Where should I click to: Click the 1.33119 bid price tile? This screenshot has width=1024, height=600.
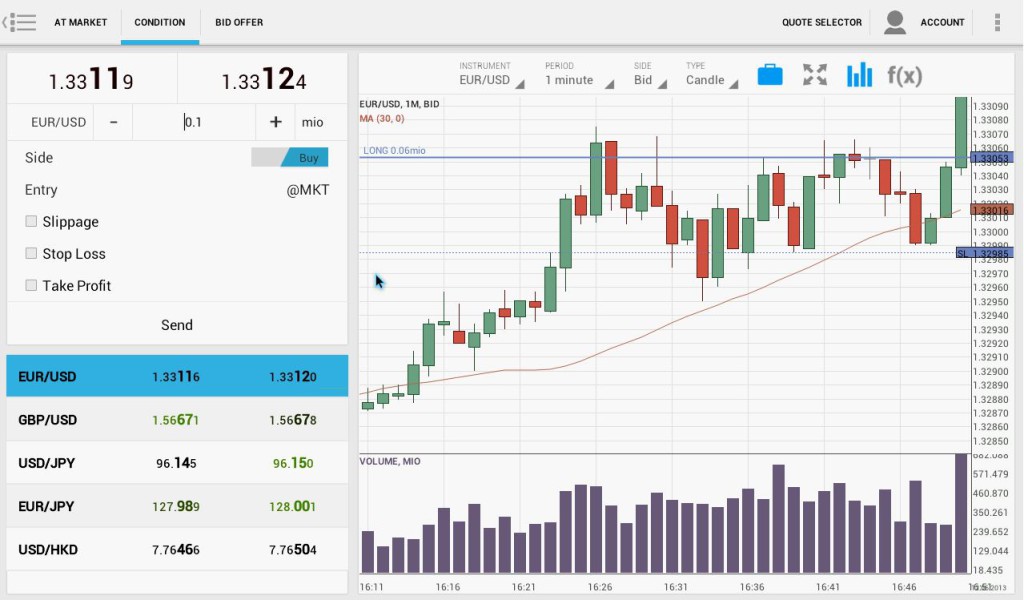91,79
